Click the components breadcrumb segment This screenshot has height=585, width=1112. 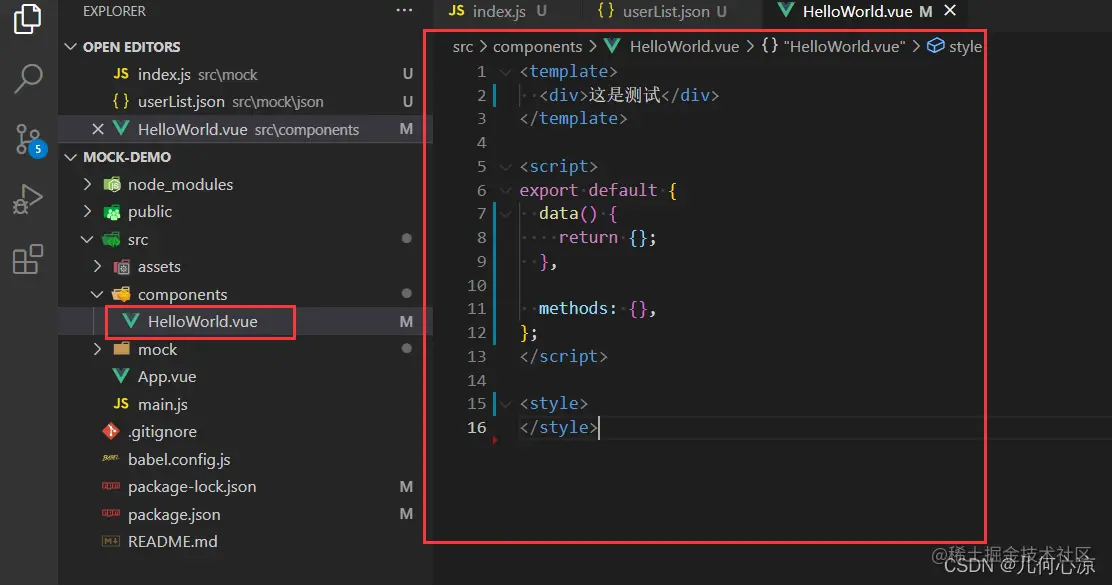pyautogui.click(x=537, y=47)
